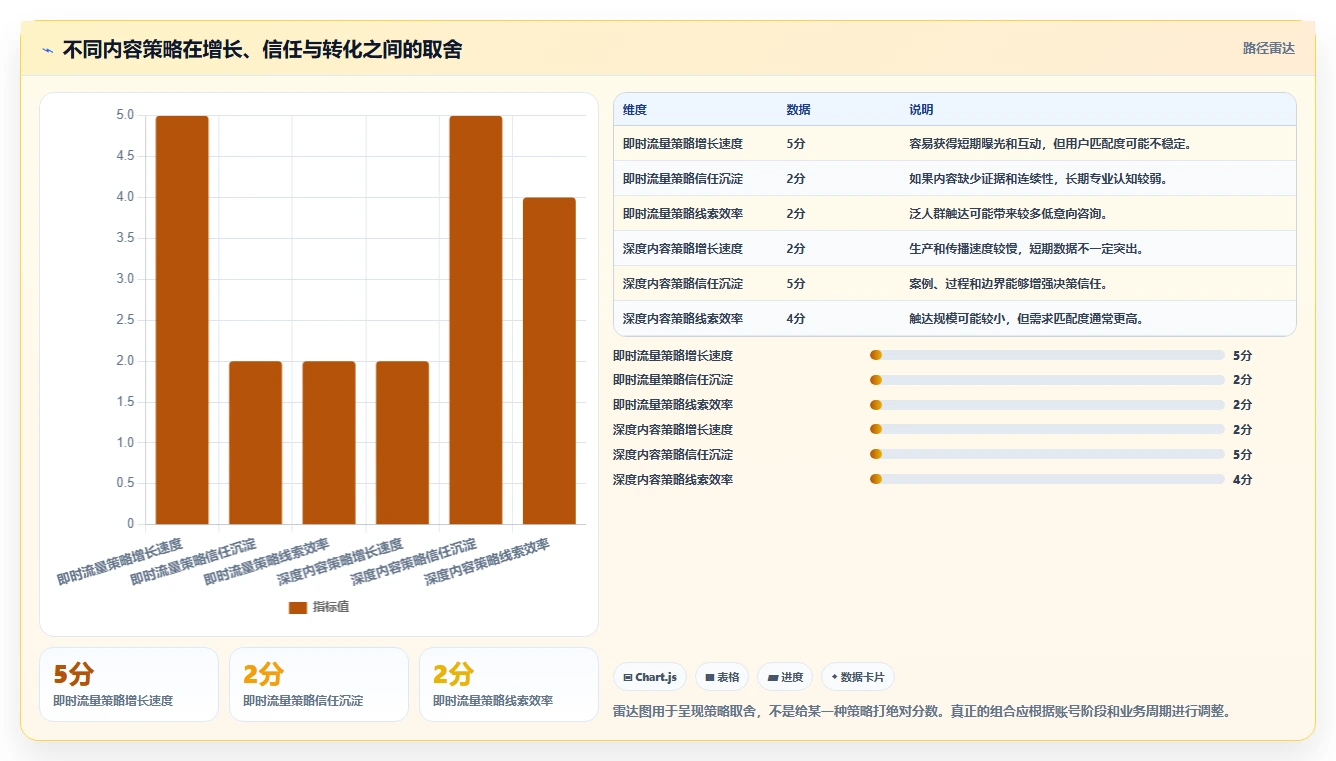Click table cell 深度内容策略信任沉淀
The image size is (1336, 761).
click(683, 284)
